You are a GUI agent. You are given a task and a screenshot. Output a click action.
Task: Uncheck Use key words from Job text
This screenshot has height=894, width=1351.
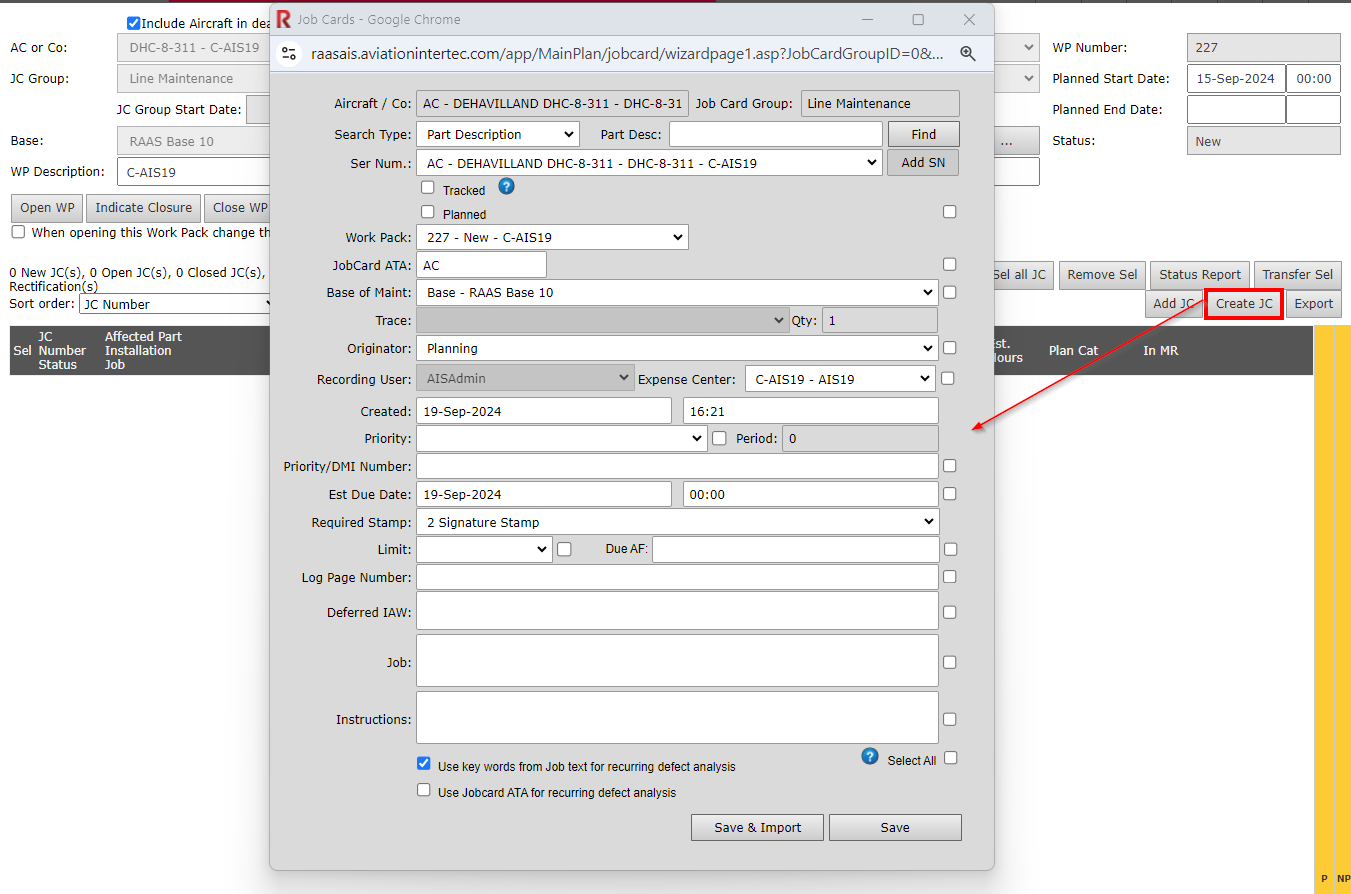click(424, 763)
